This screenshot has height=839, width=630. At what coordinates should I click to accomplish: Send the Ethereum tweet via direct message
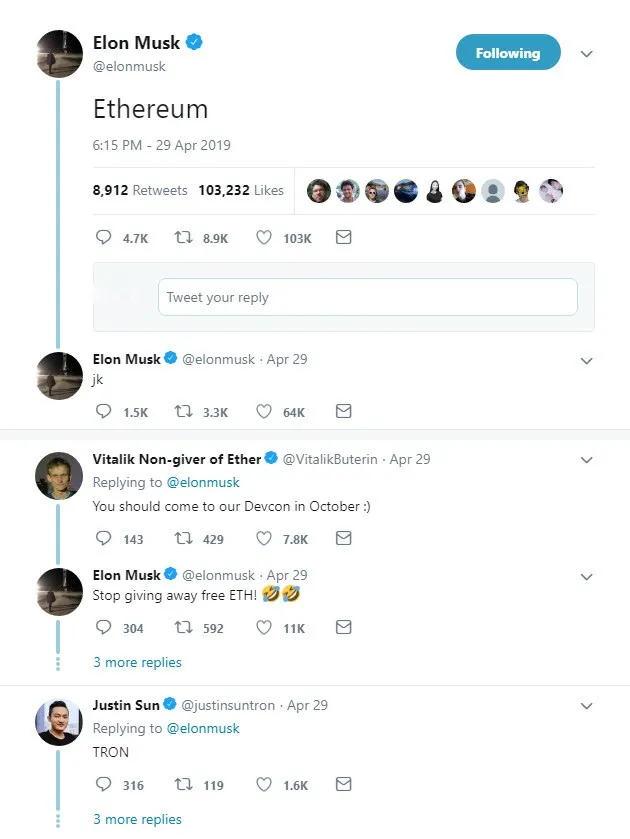tap(343, 238)
